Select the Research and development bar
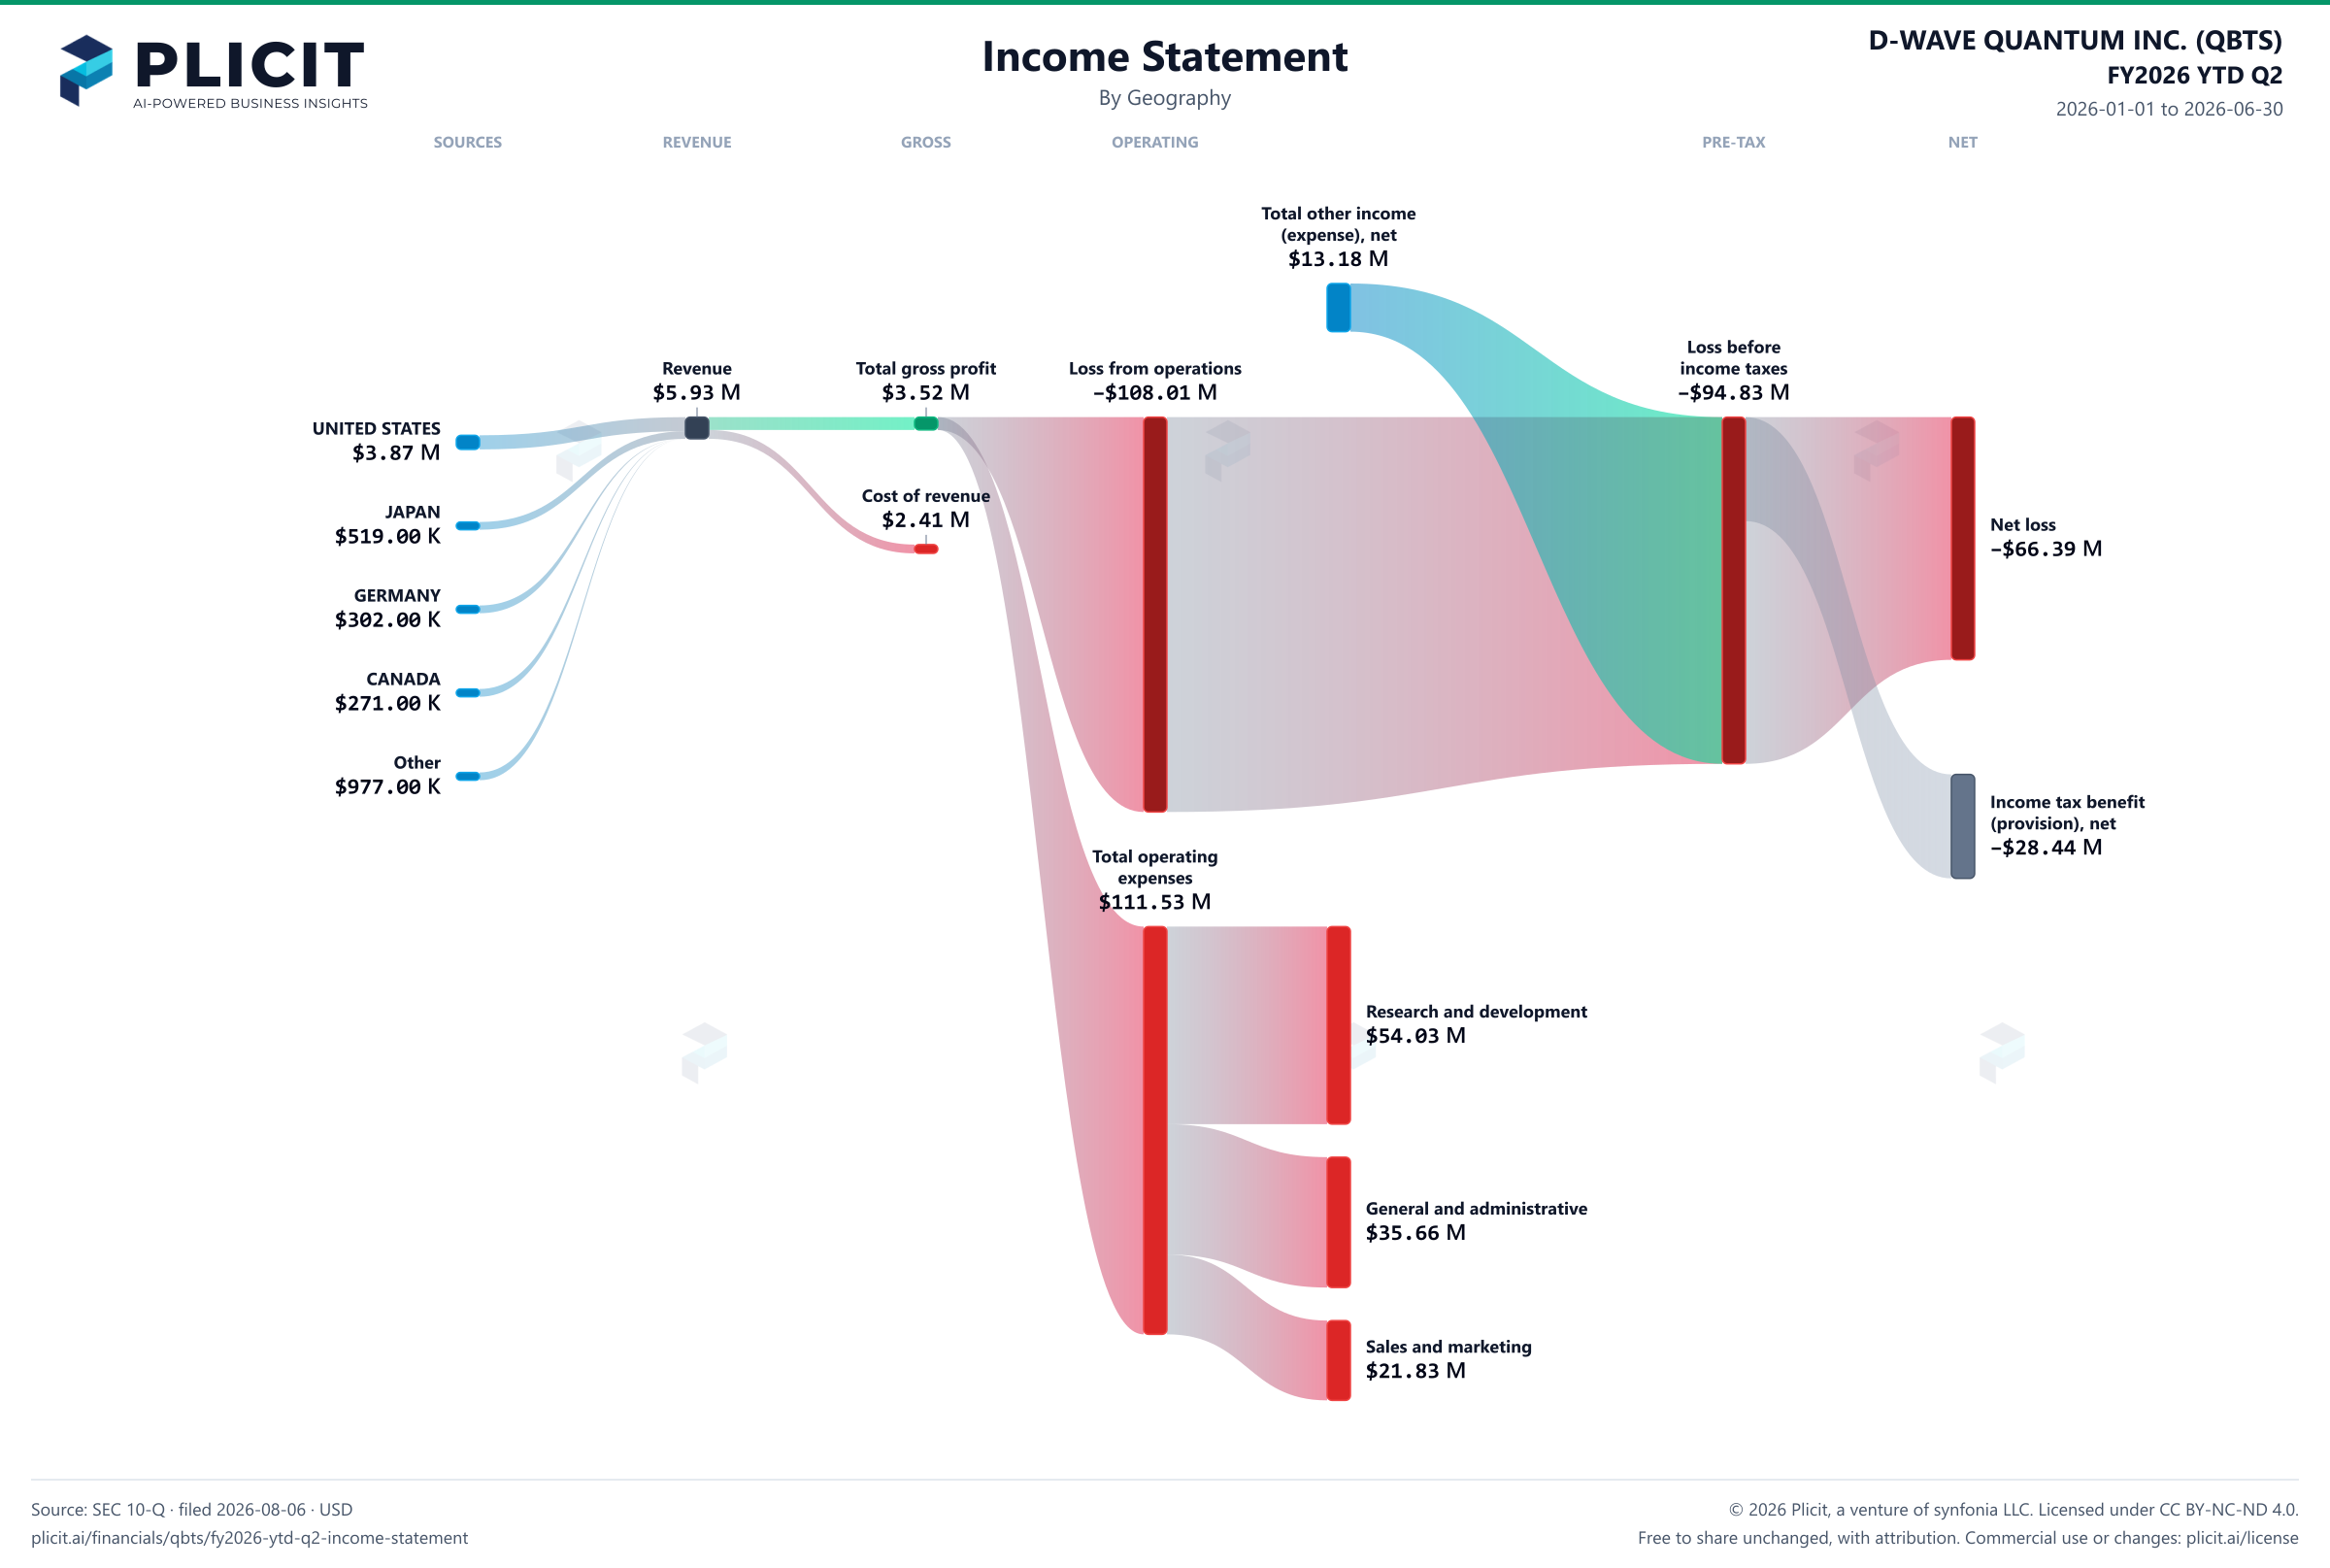The image size is (2330, 1568). pos(1338,1025)
